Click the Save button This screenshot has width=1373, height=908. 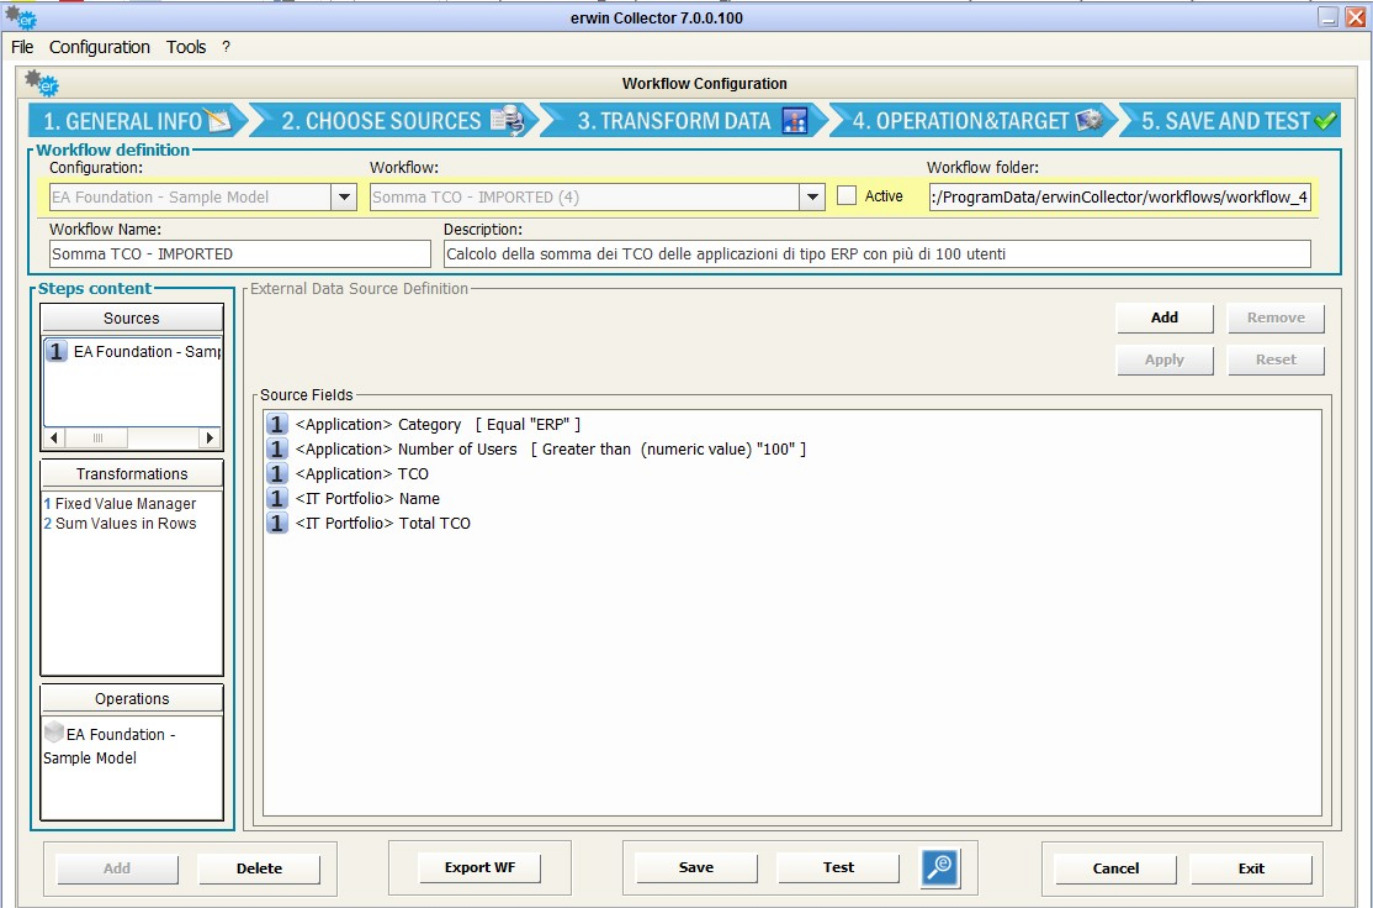[x=696, y=867]
